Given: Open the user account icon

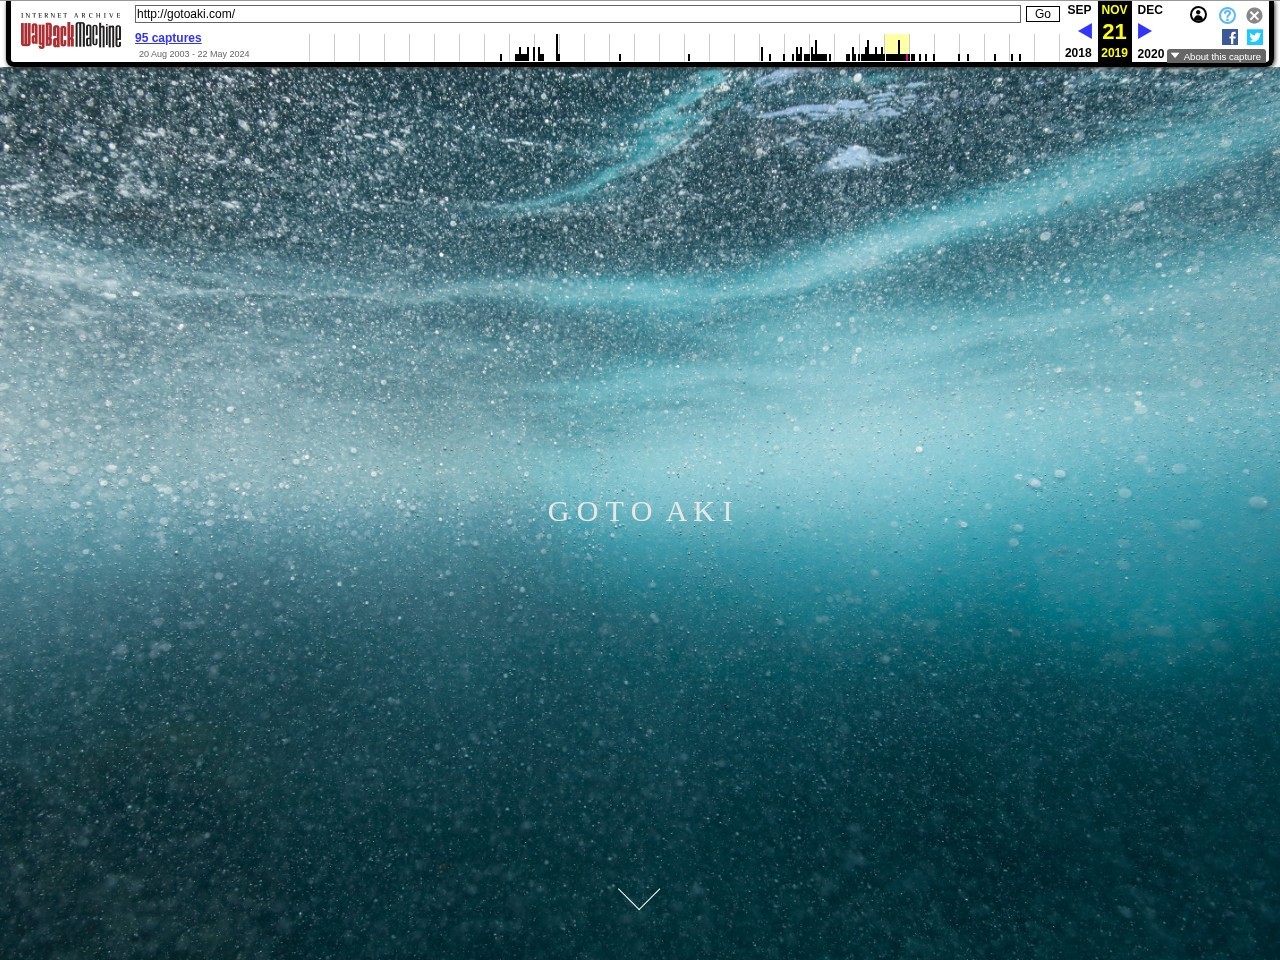Looking at the screenshot, I should (1198, 15).
